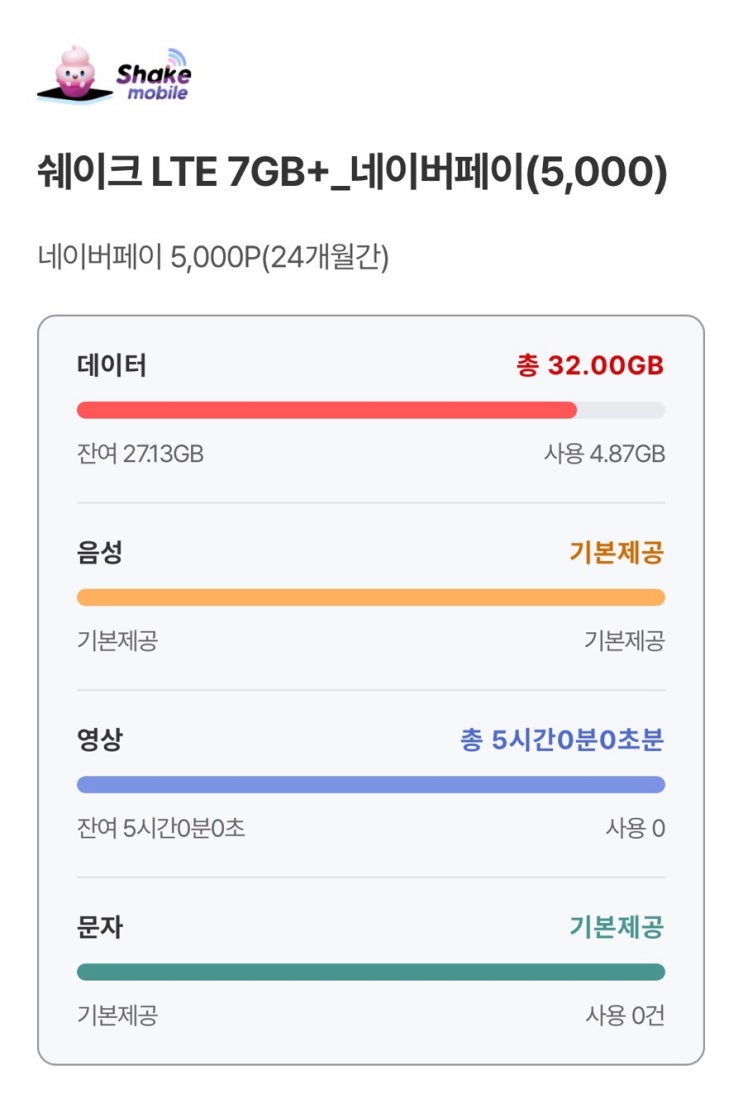Click the 문자 section heading
This screenshot has width=743, height=1099.
pyautogui.click(x=99, y=928)
